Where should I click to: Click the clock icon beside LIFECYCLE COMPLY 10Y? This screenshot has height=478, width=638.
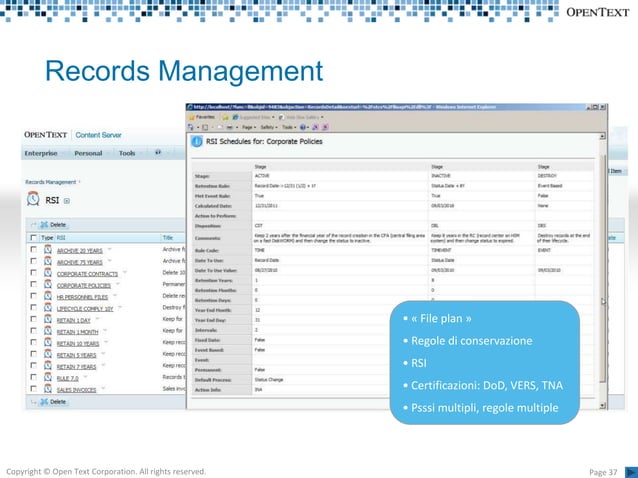click(48, 308)
